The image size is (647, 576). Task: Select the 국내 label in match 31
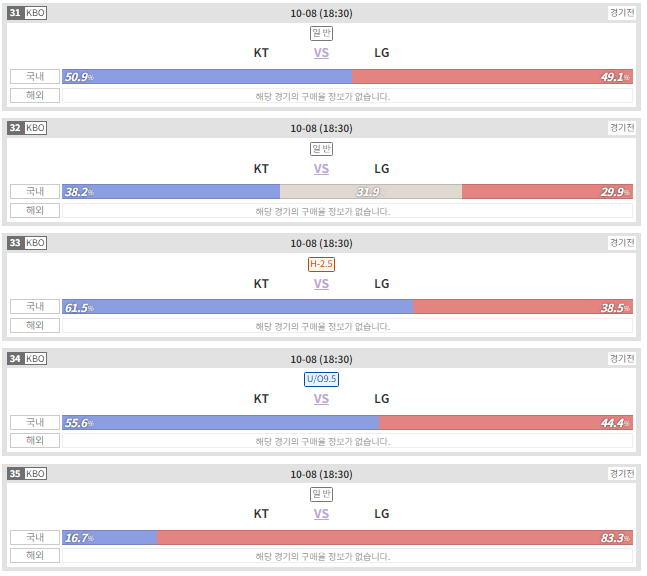click(x=35, y=77)
